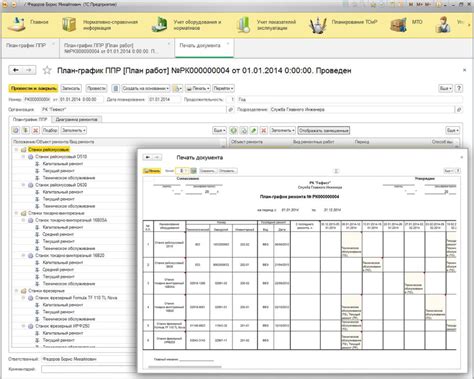
Task: Open the top-right Еще dropdown by help button
Action: pyautogui.click(x=445, y=88)
